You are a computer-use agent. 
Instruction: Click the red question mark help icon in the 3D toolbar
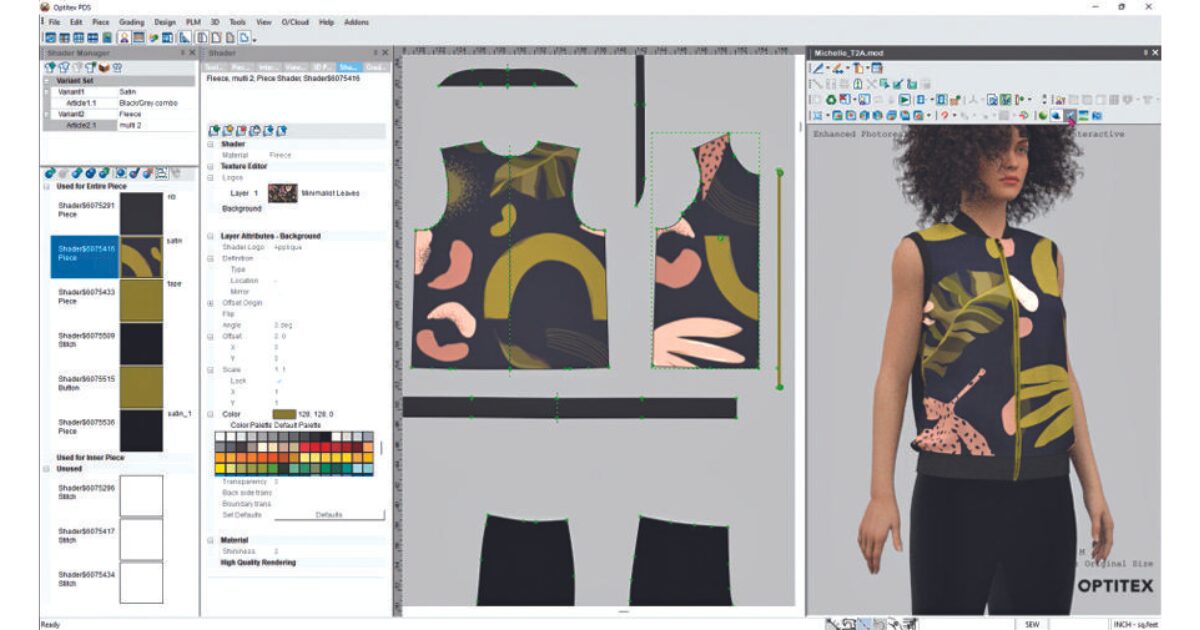coord(944,115)
